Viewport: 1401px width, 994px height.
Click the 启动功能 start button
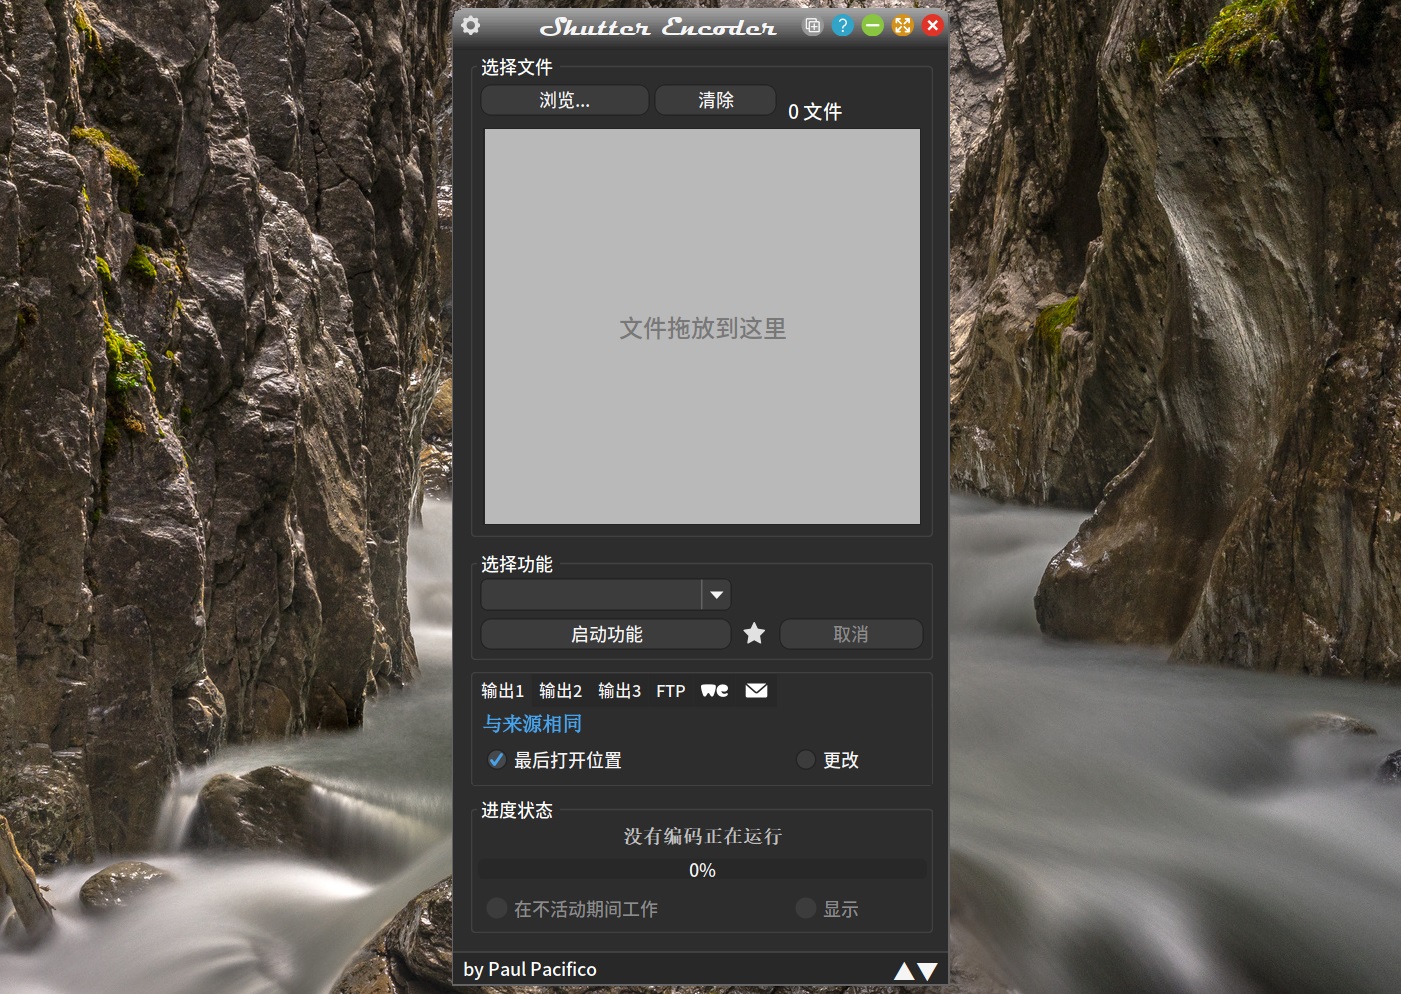coord(606,634)
